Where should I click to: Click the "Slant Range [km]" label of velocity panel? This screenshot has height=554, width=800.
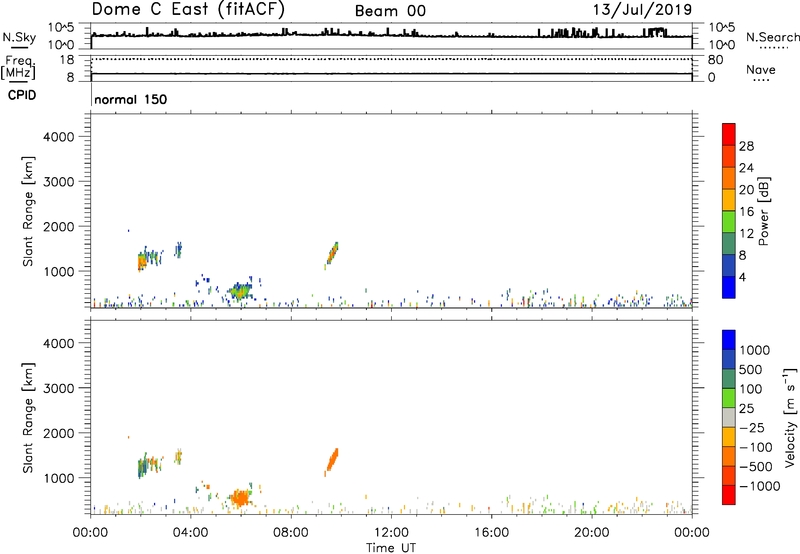click(28, 417)
